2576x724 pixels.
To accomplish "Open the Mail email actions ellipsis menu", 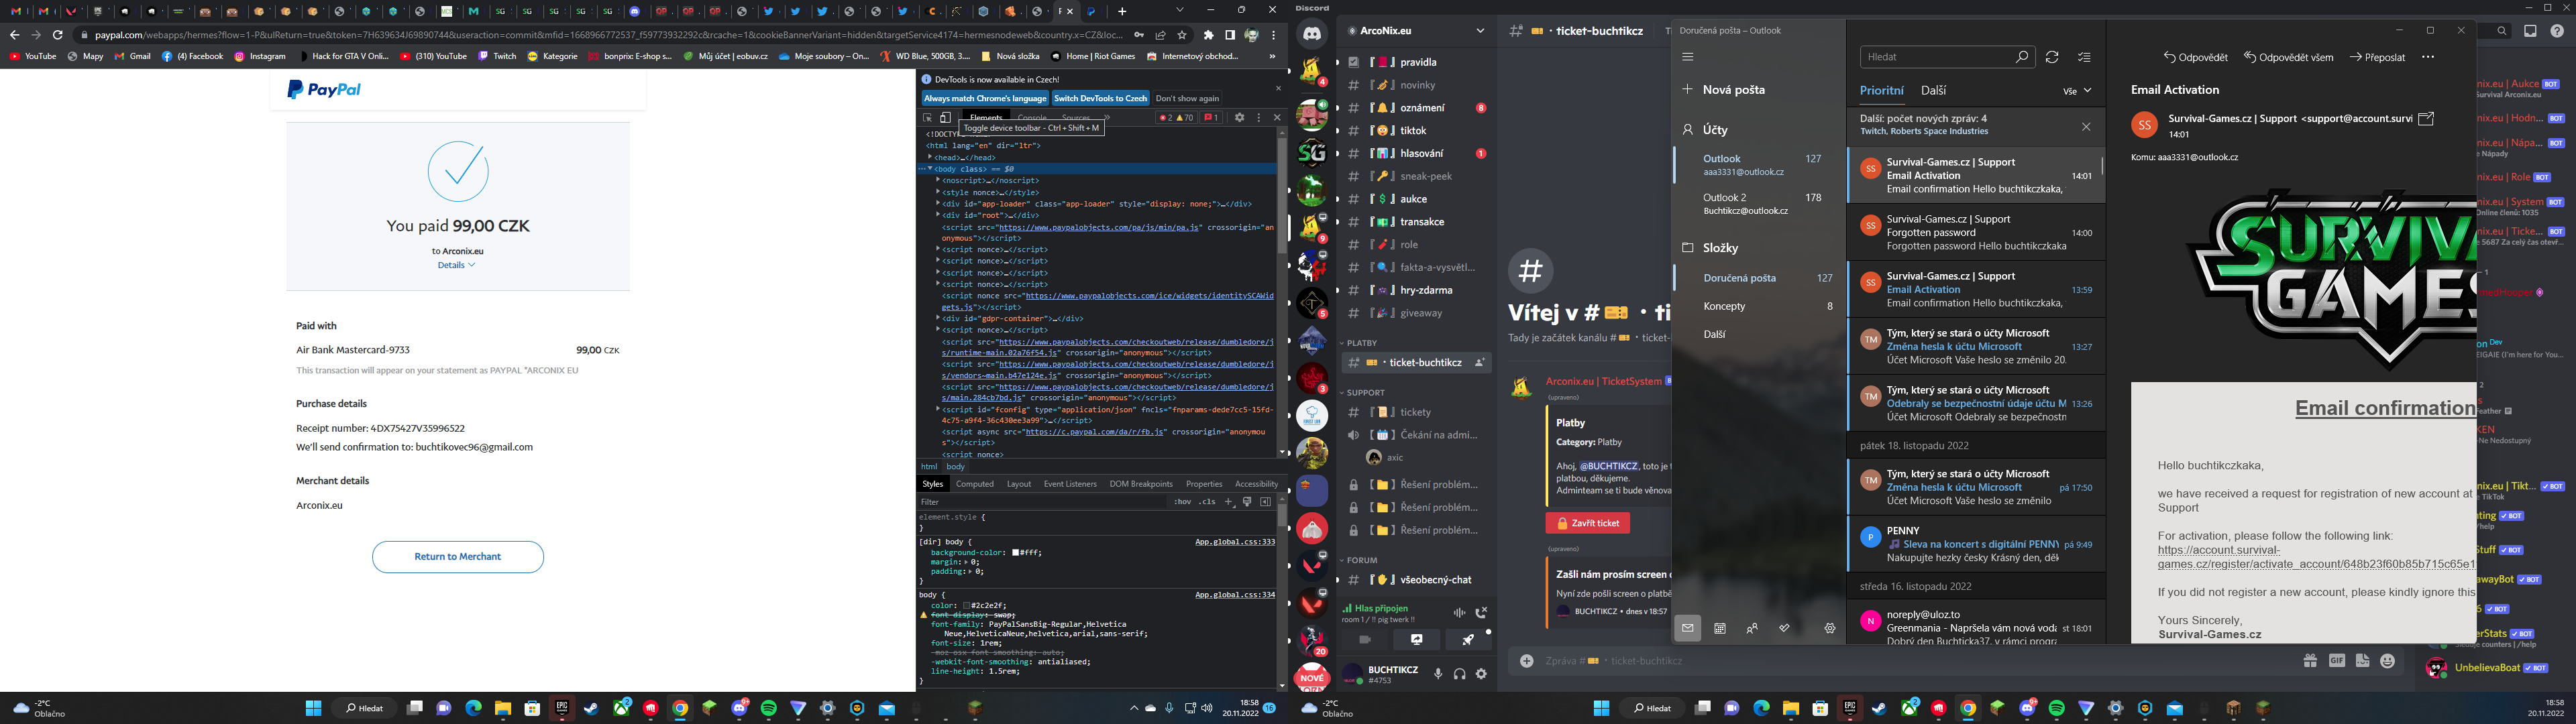I will coord(2428,57).
